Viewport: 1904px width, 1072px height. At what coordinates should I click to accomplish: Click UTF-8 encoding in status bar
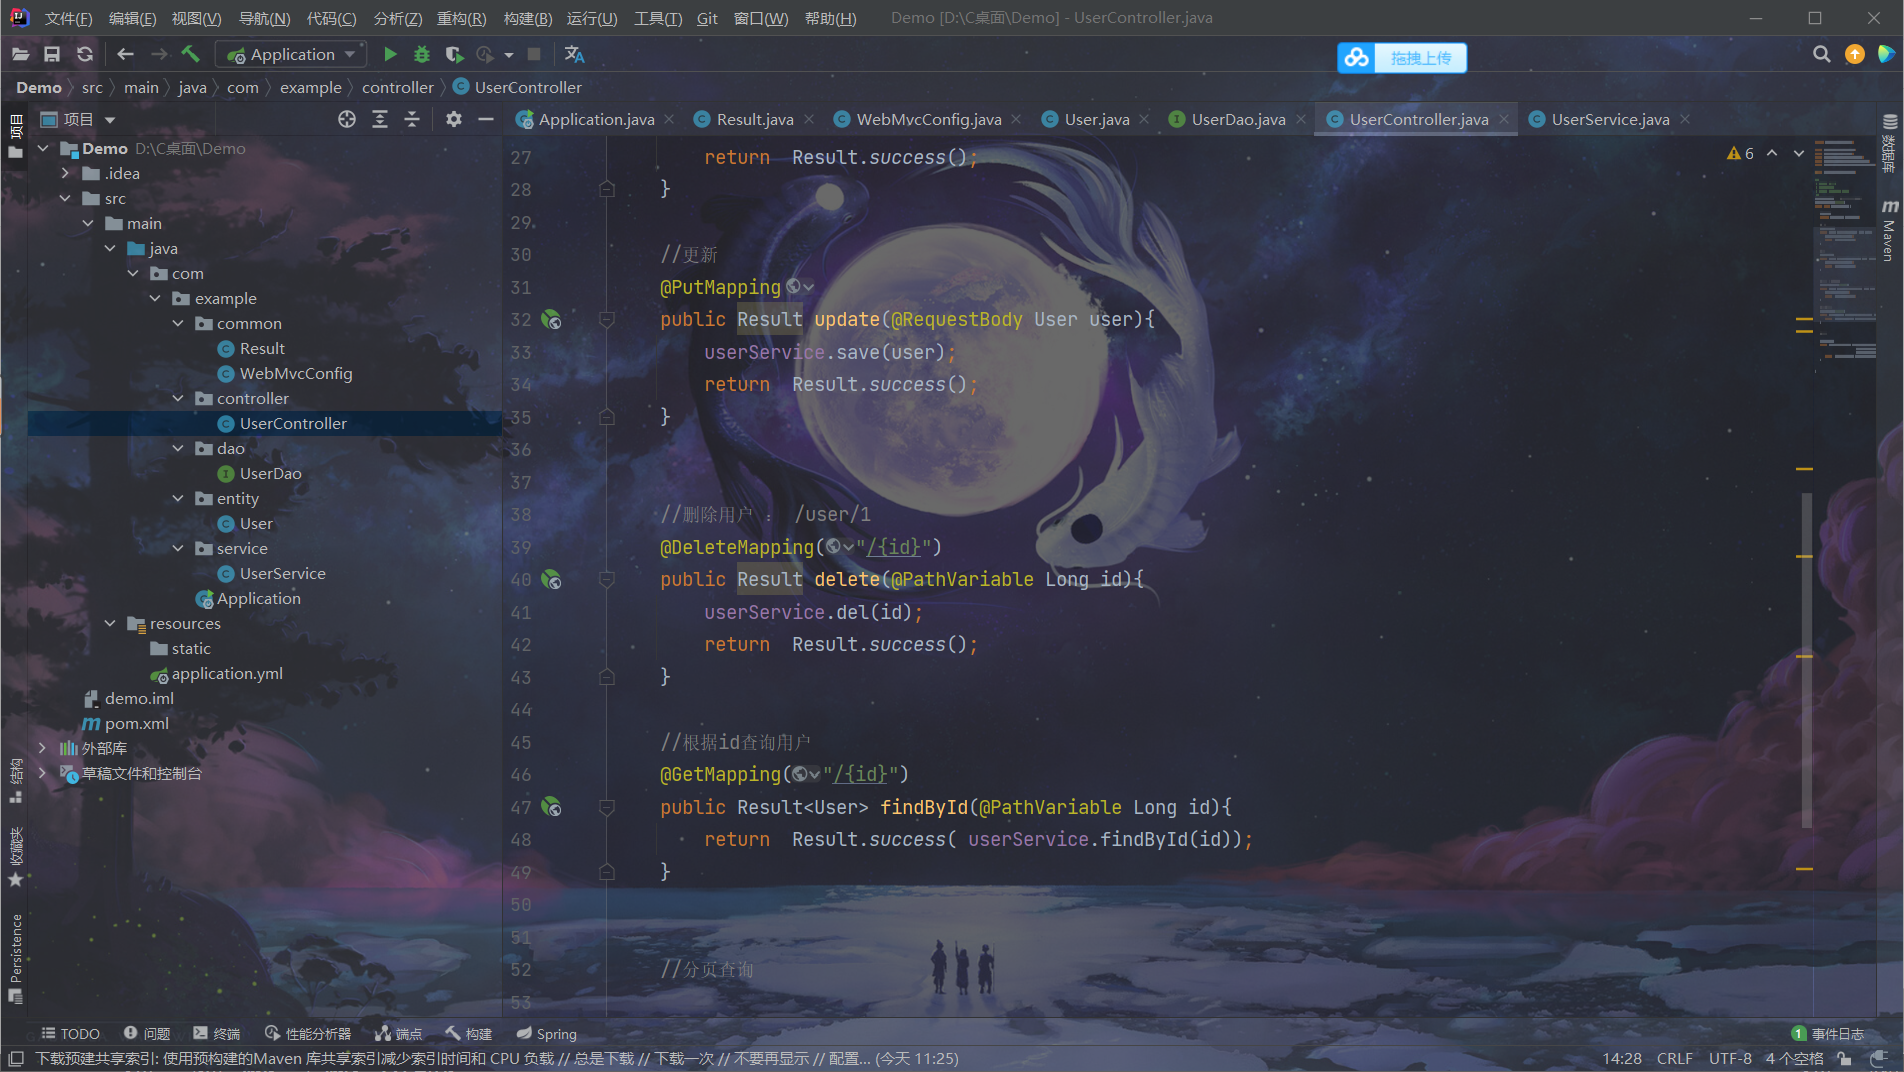click(1730, 1058)
